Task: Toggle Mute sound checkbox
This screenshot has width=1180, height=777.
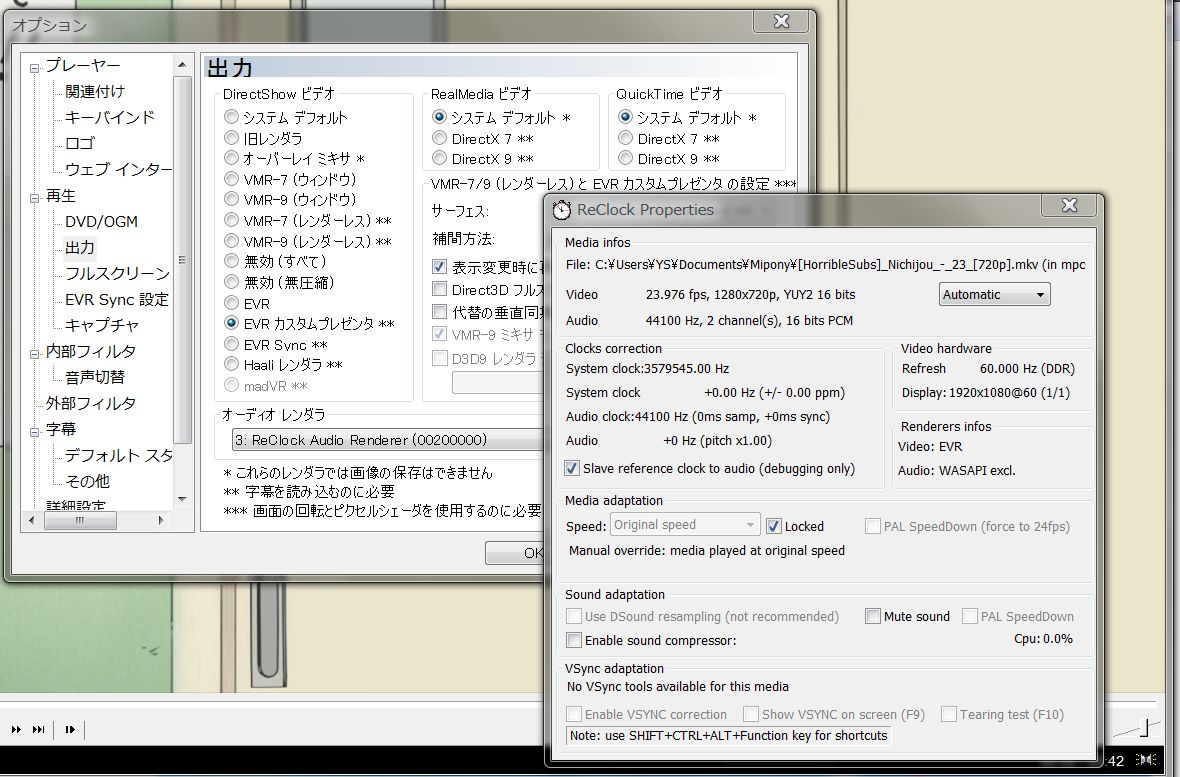Action: 873,617
